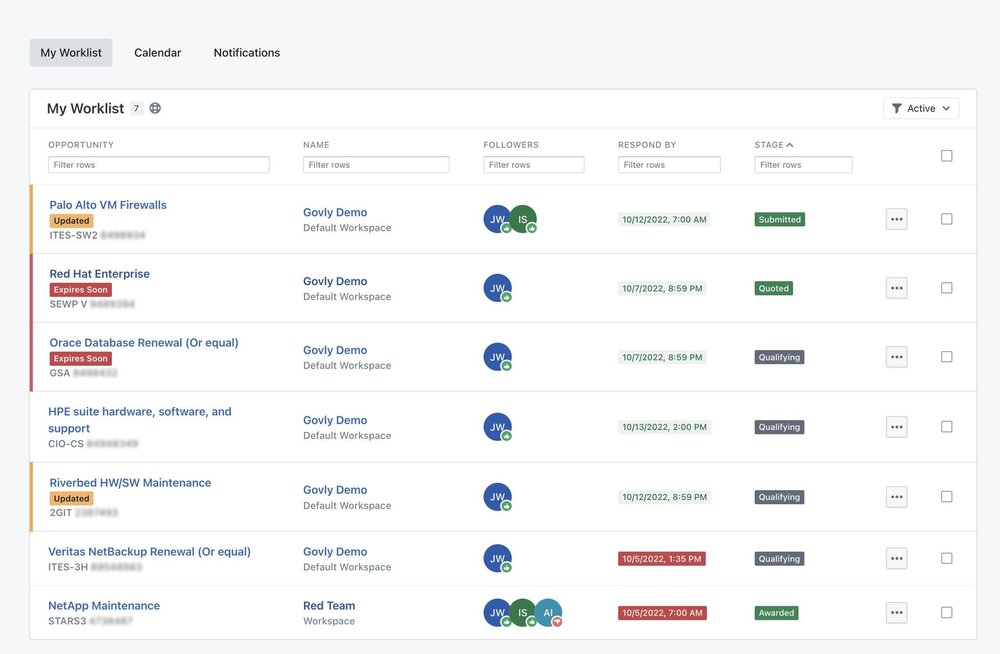The width and height of the screenshot is (1000, 654).
Task: Click the Quoted stage badge
Action: click(x=774, y=288)
